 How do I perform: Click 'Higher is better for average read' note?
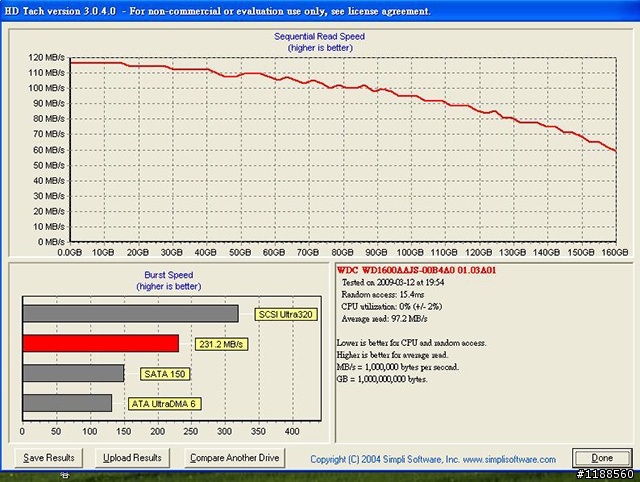[x=392, y=355]
